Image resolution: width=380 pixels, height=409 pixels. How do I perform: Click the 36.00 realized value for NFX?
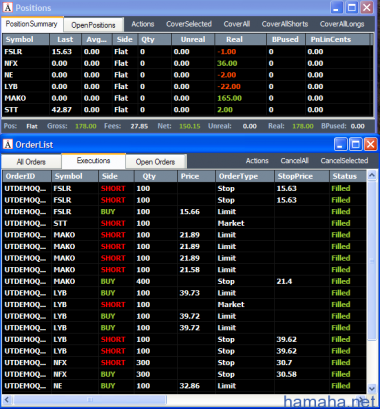227,63
